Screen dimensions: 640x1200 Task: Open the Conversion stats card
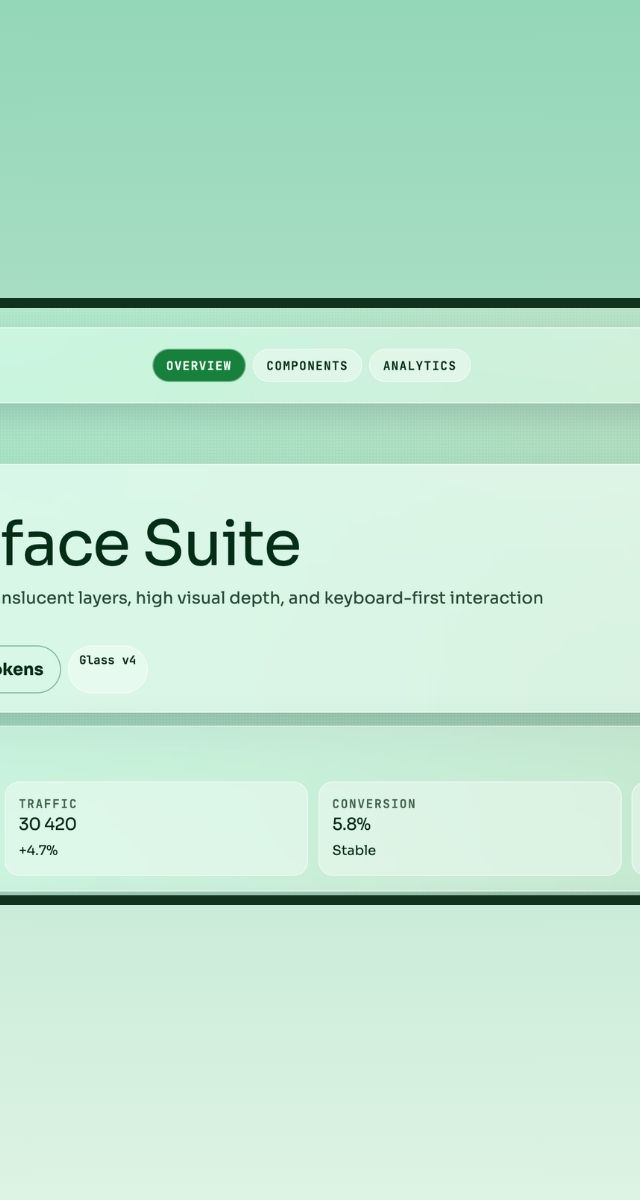point(470,829)
